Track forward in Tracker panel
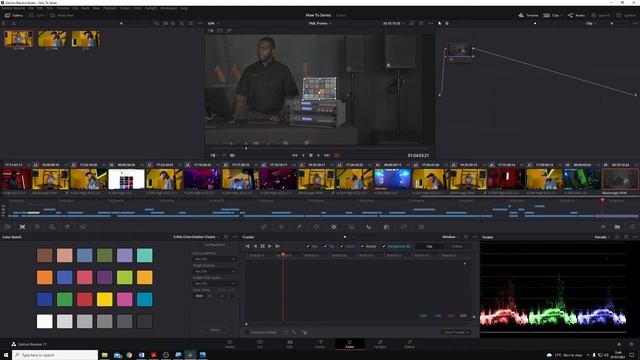The image size is (640, 360). tap(270, 246)
